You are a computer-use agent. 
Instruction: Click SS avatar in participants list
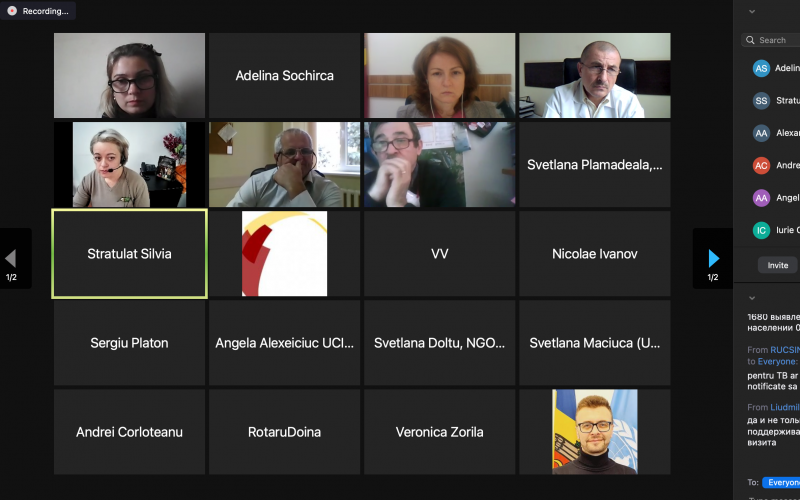[761, 101]
